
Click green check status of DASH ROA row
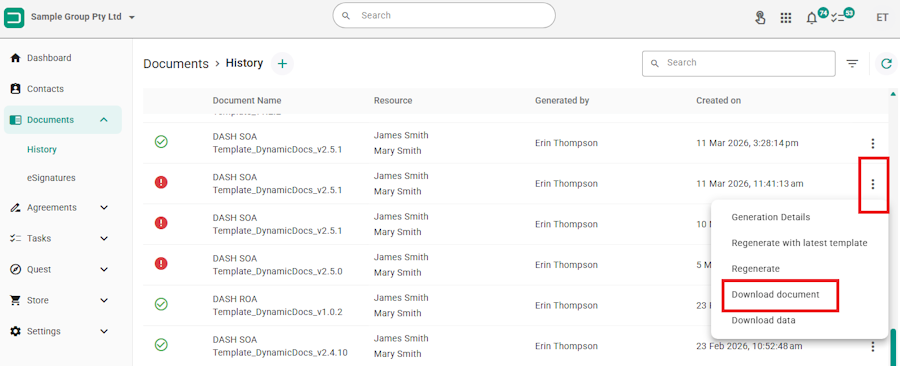click(x=161, y=304)
